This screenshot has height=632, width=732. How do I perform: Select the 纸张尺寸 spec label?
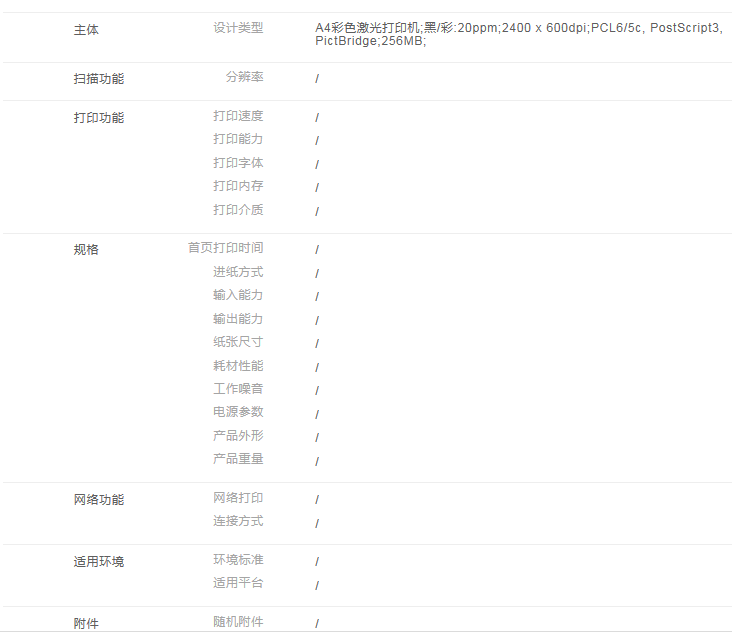tap(238, 342)
